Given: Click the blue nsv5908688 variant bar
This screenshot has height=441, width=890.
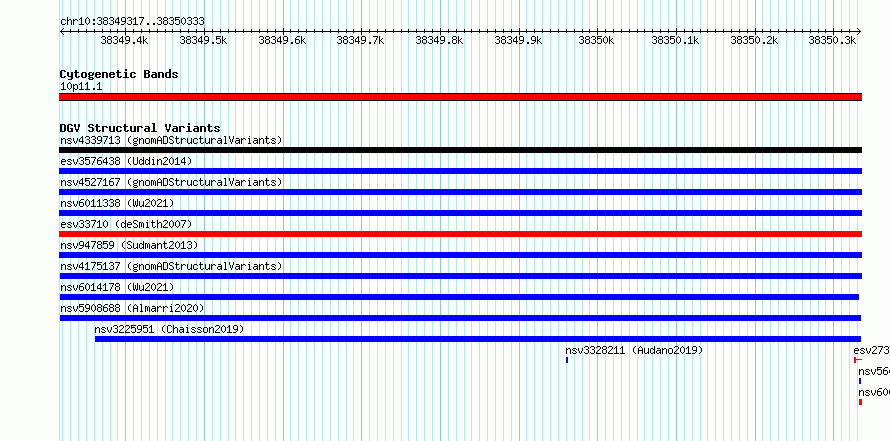Looking at the screenshot, I should click(460, 318).
